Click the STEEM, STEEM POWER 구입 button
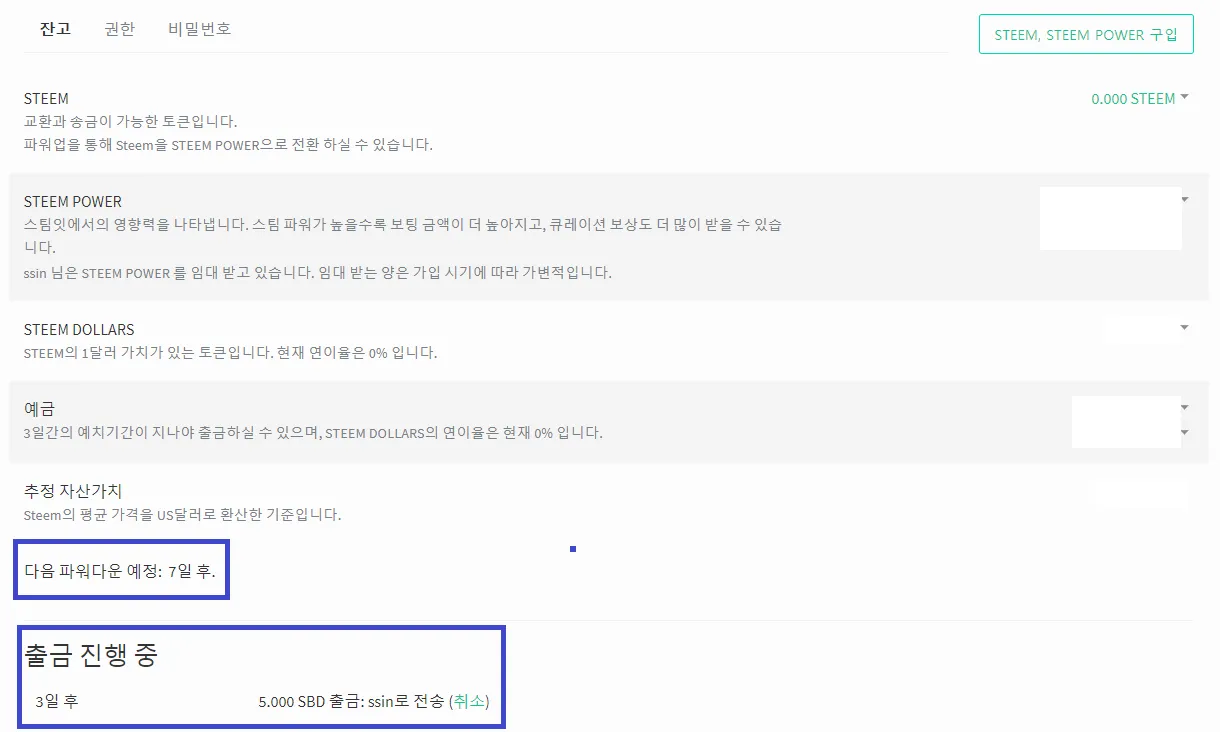The image size is (1220, 732). (1086, 34)
